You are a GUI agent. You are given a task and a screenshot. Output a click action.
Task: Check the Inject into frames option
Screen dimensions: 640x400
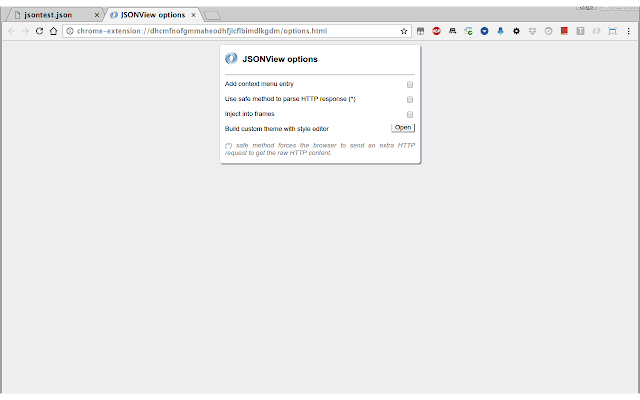pos(410,114)
